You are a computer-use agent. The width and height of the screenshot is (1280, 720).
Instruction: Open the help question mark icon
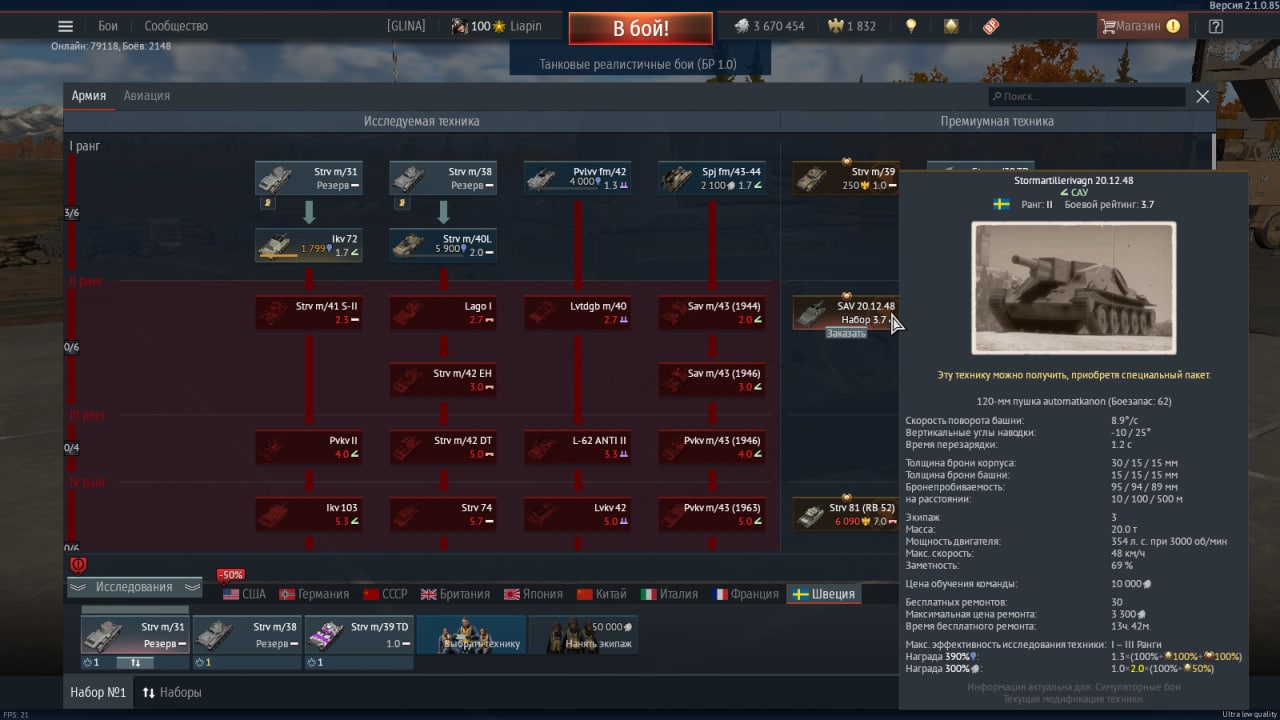click(1216, 27)
